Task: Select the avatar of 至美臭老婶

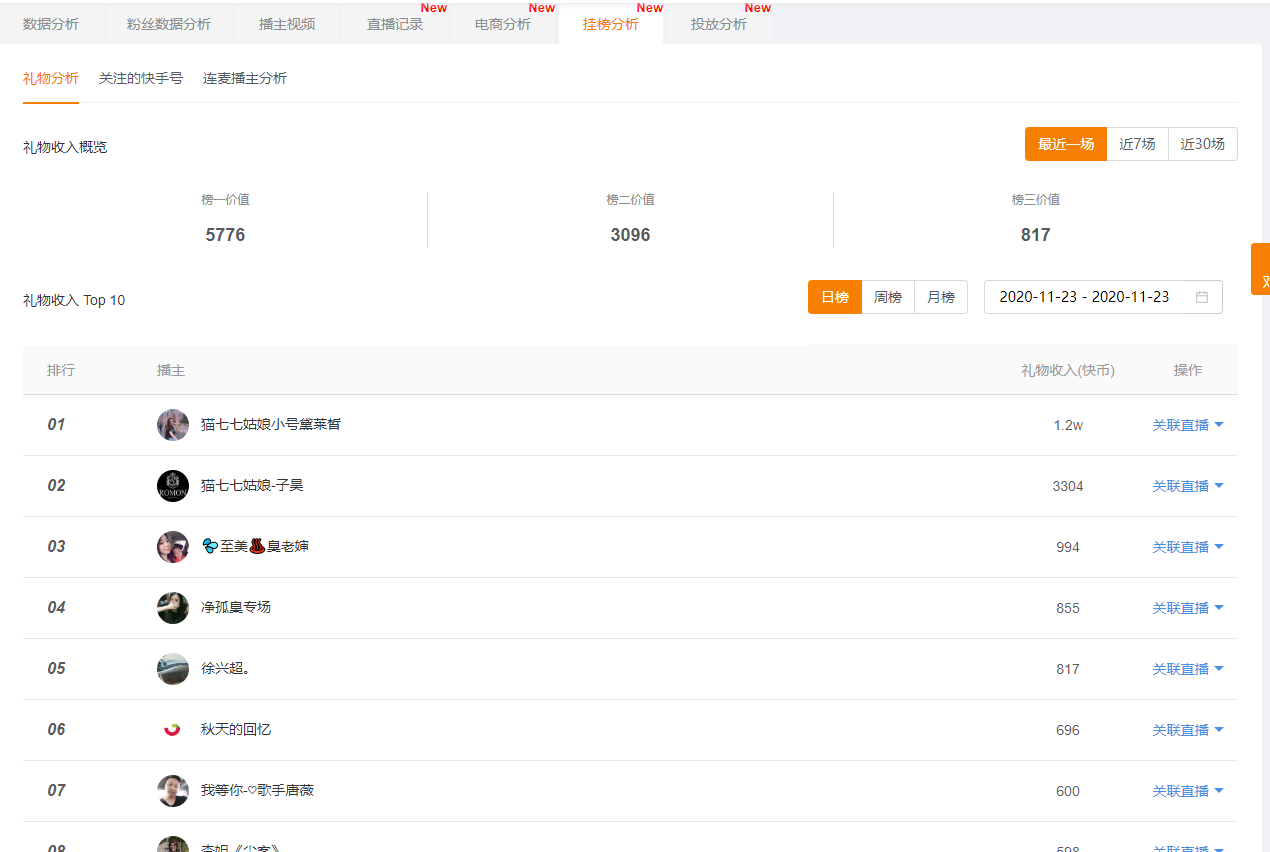Action: point(172,546)
